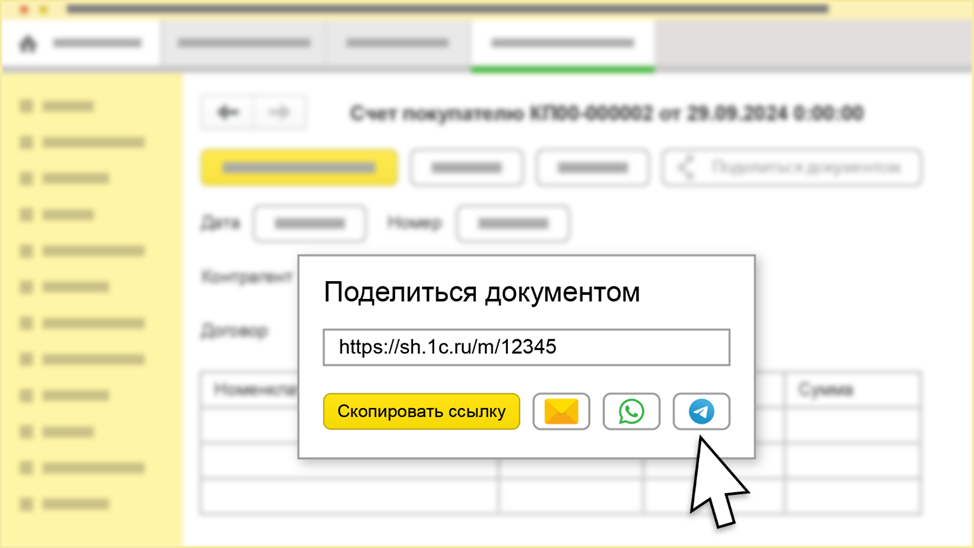
Task: Click the bottommost sidebar menu item icon
Action: [27, 504]
